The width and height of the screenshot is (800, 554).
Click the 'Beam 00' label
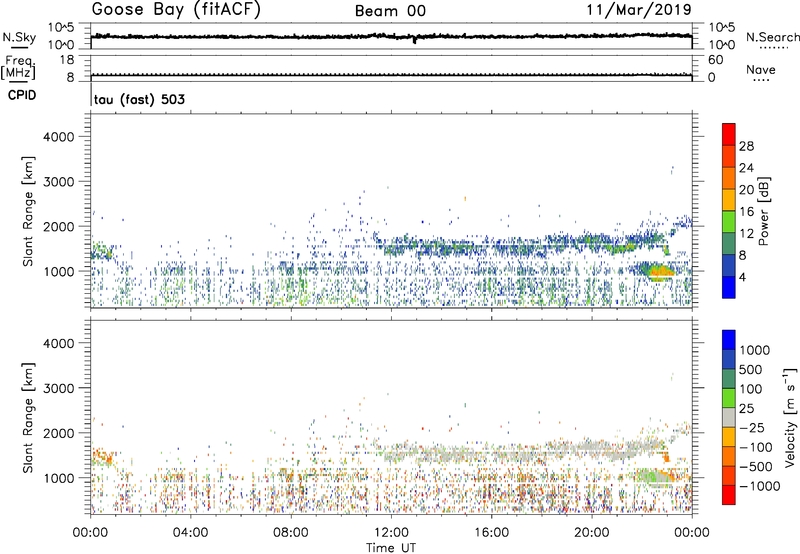[390, 11]
